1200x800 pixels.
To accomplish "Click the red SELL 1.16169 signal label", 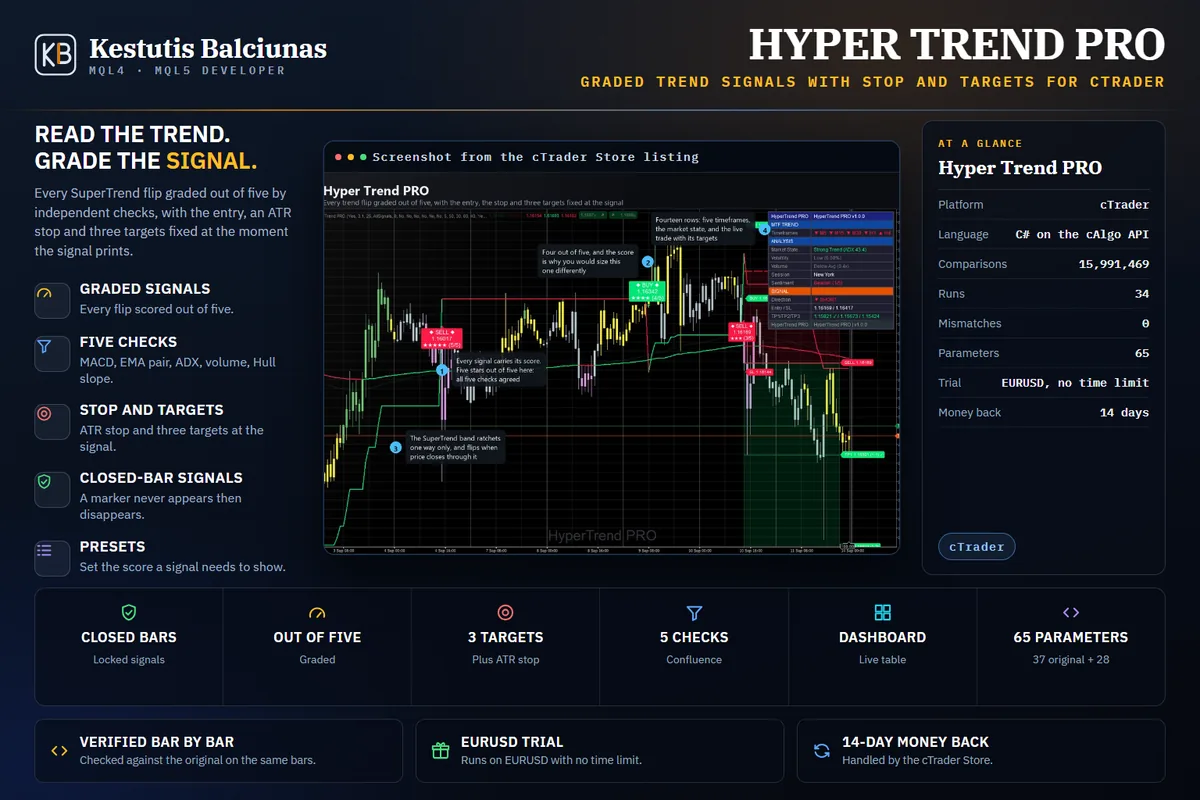I will (x=741, y=333).
